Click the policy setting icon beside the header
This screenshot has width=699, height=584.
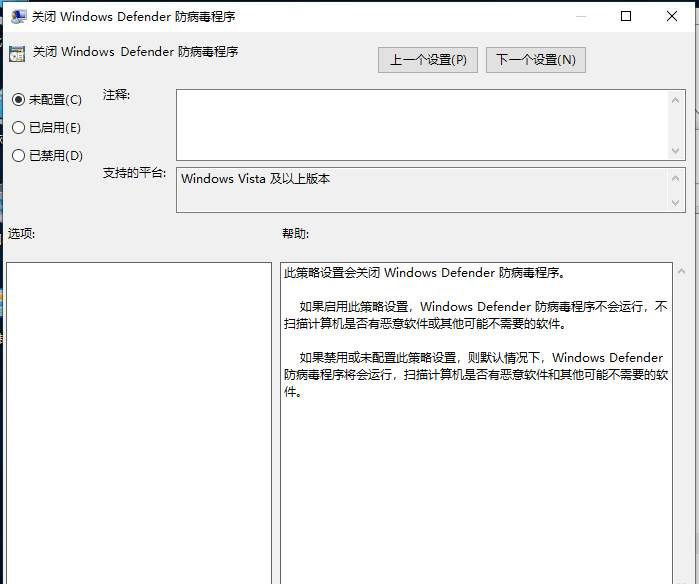coord(17,53)
